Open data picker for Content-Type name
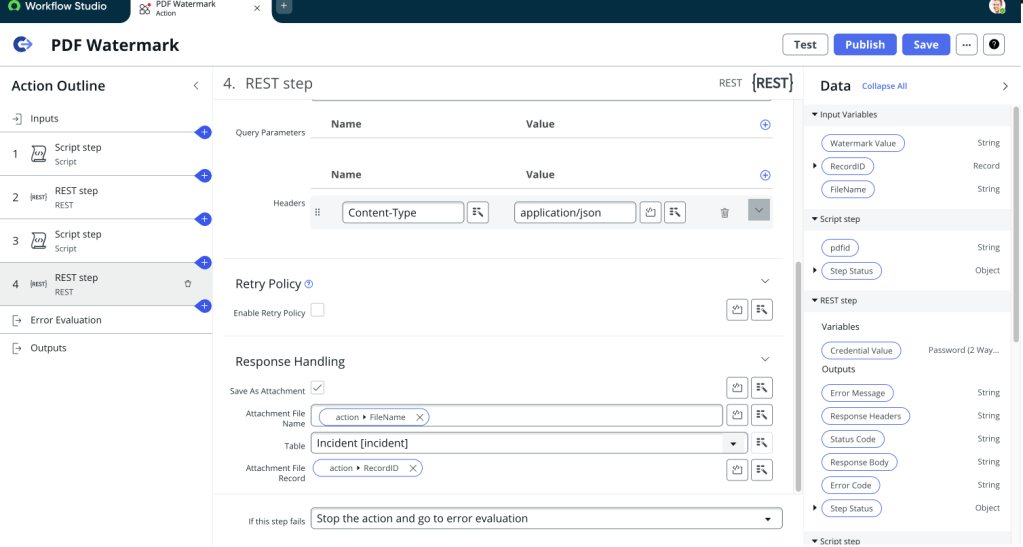The width and height of the screenshot is (1023, 547). point(478,212)
